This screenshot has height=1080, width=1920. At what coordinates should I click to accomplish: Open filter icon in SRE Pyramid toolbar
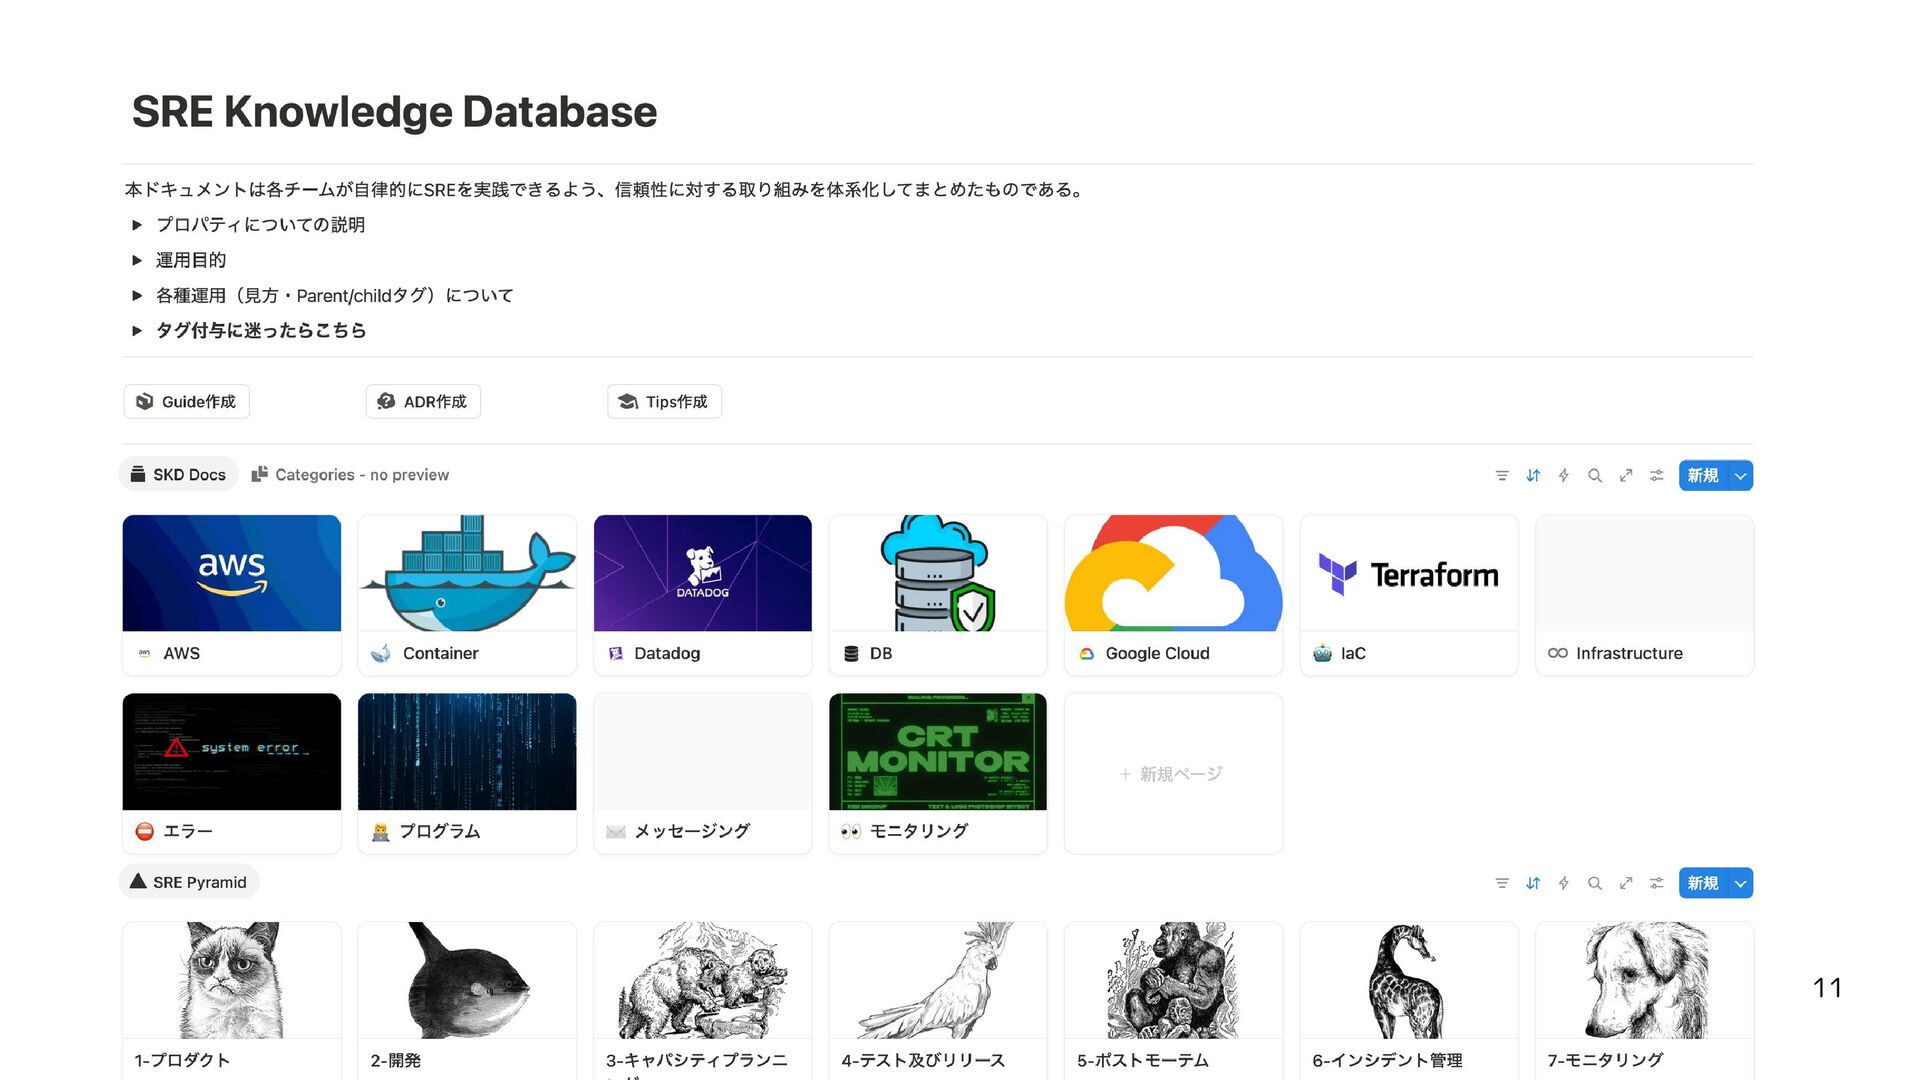(1501, 883)
